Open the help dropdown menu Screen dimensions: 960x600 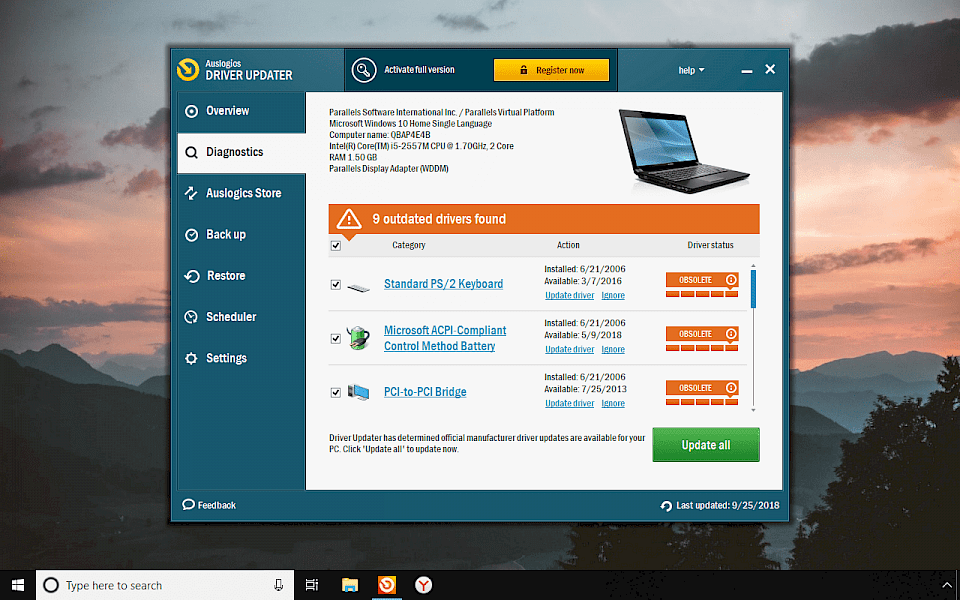(x=691, y=70)
